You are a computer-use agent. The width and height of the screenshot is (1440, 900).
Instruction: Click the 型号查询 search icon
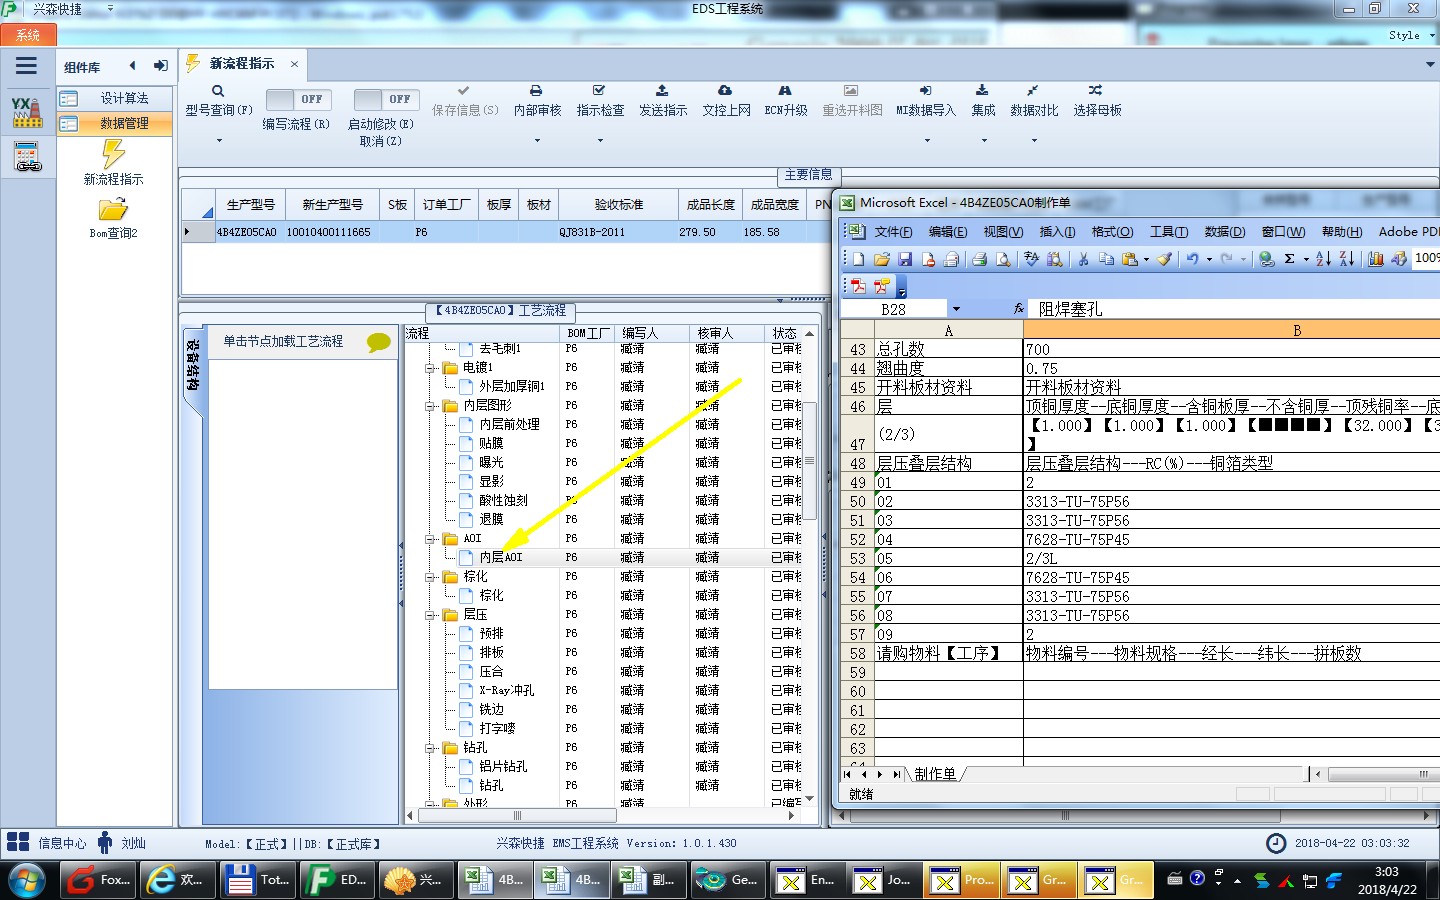coord(218,91)
